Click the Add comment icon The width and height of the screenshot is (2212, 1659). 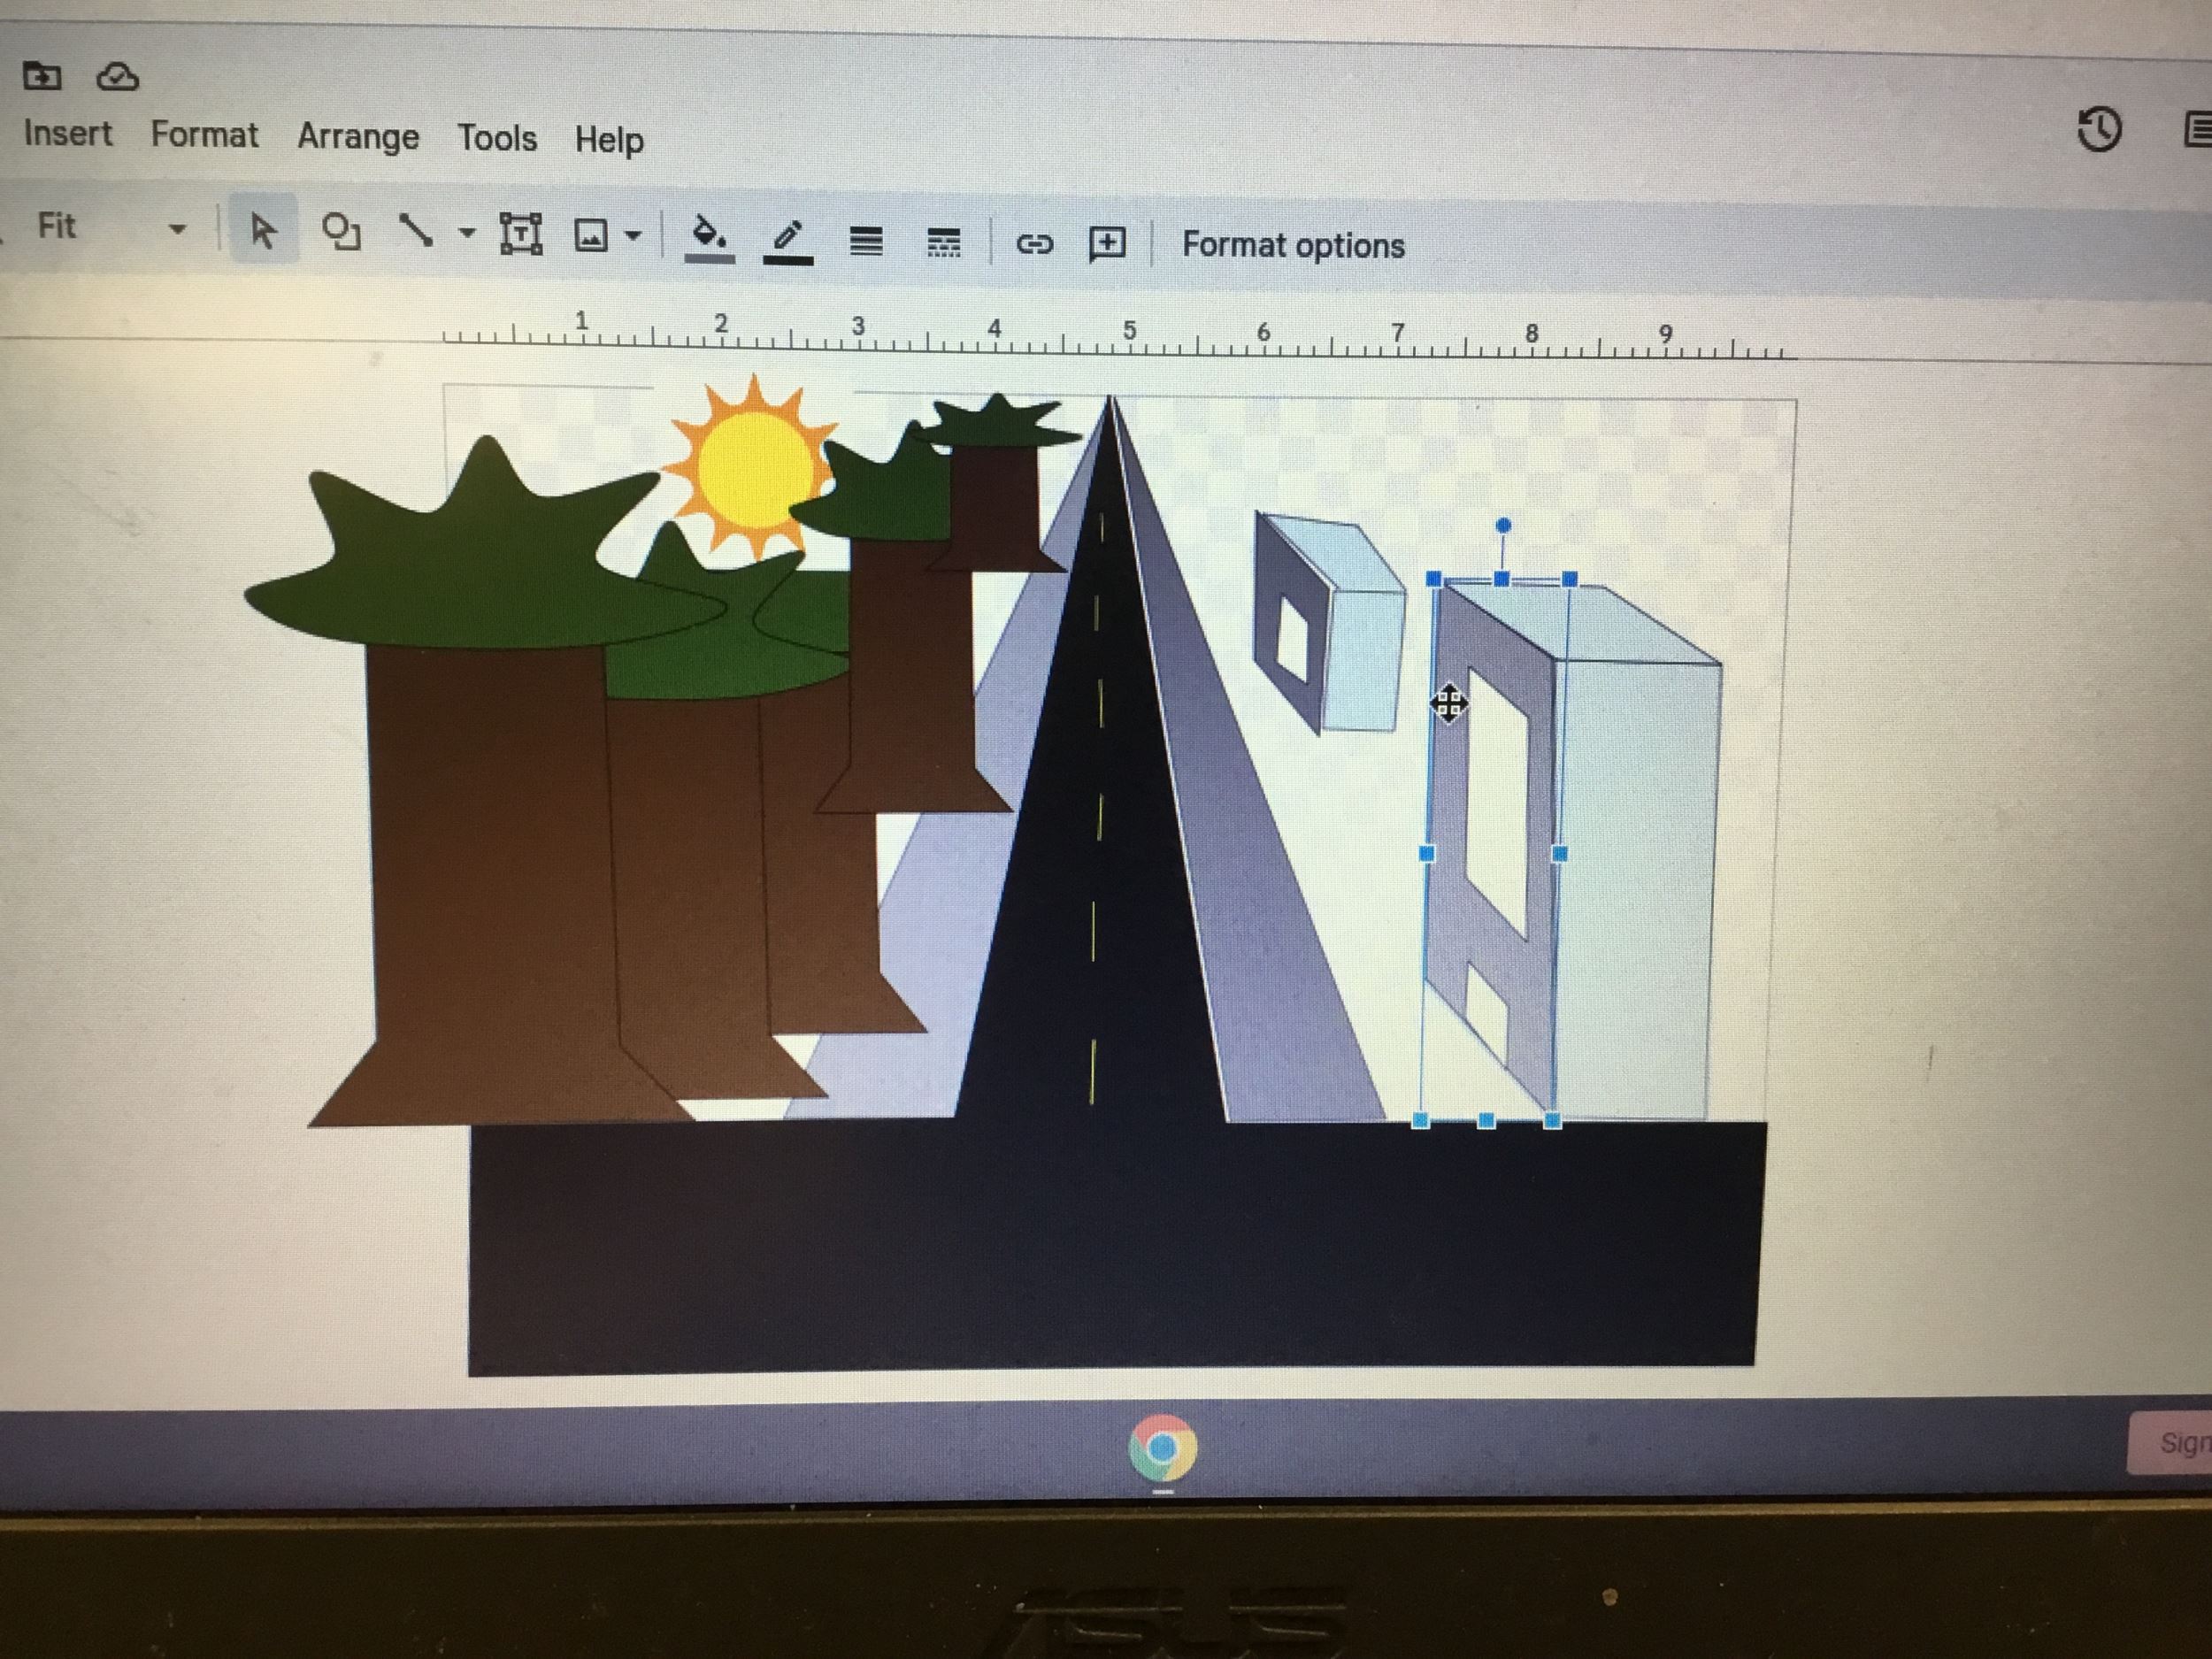[1107, 244]
